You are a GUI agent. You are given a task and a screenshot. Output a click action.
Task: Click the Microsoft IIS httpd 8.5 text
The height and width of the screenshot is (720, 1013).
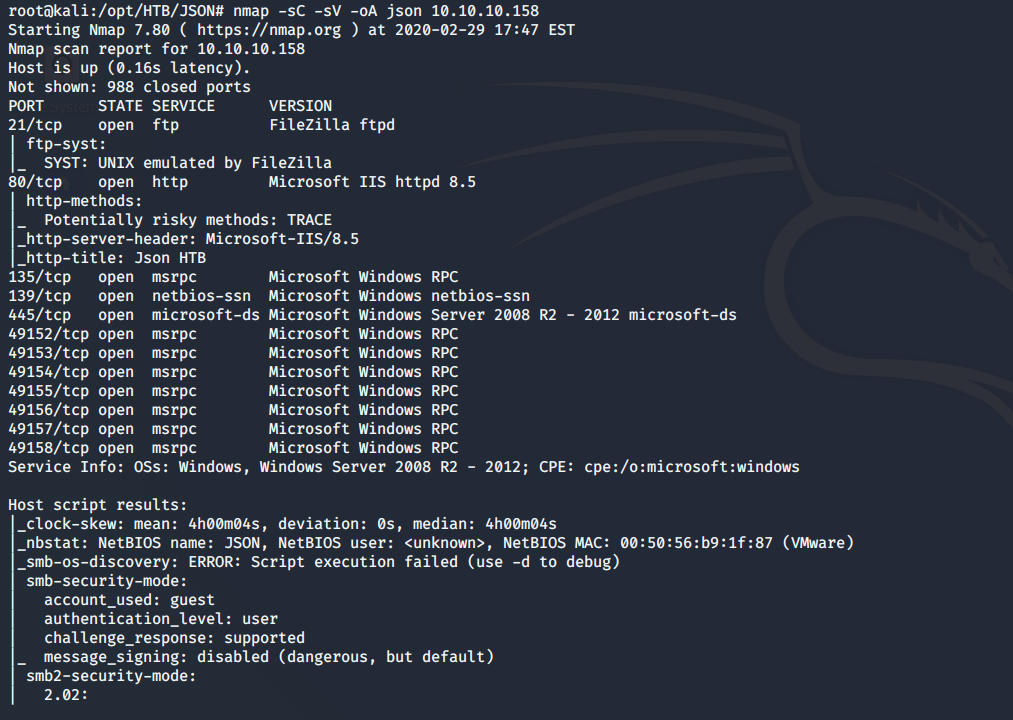point(372,182)
